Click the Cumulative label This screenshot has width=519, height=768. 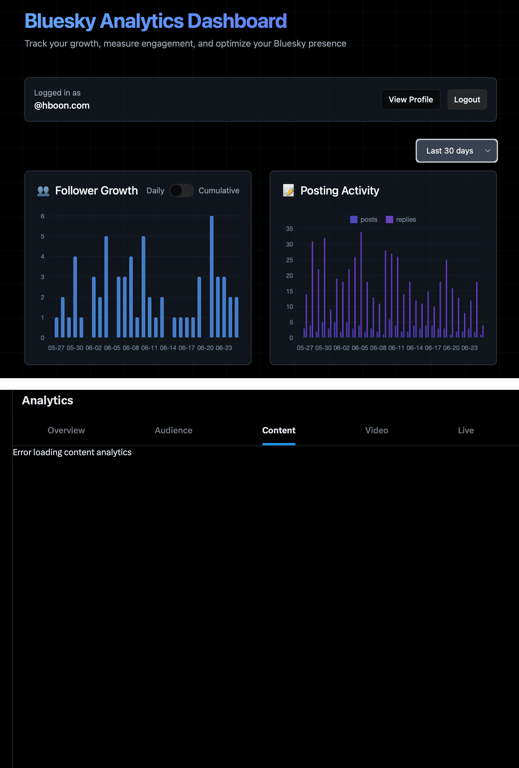[219, 191]
